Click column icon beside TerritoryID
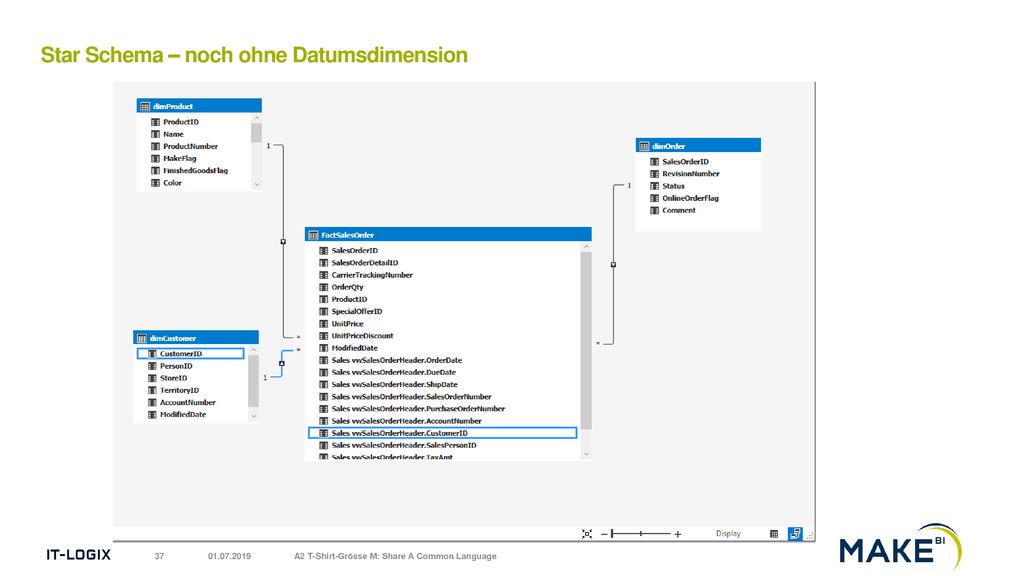Image resolution: width=1024 pixels, height=576 pixels. [x=152, y=390]
